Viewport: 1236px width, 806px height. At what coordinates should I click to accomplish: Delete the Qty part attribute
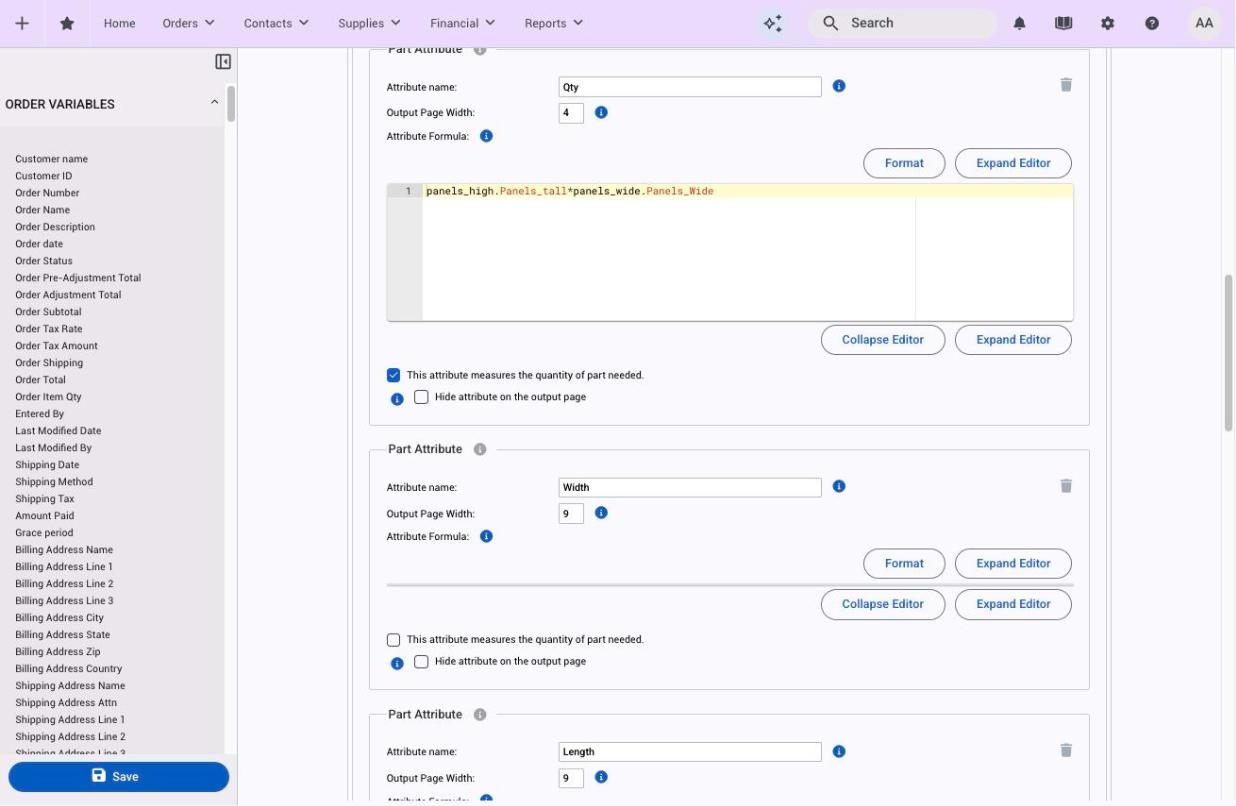tap(1066, 85)
